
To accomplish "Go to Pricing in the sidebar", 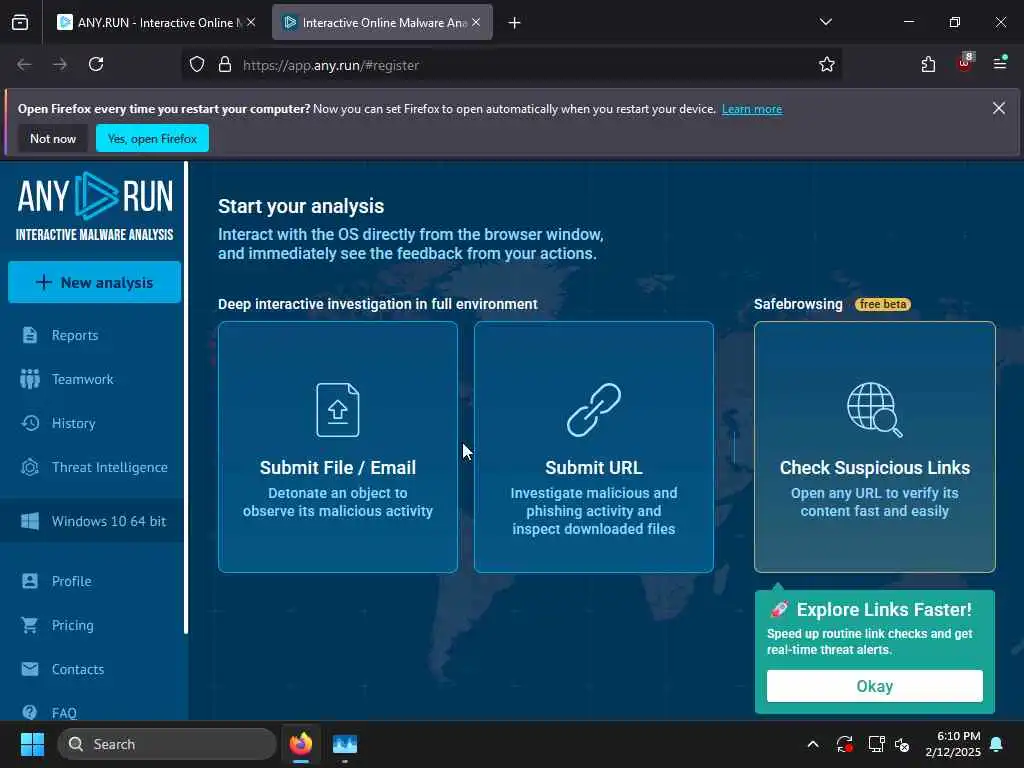I will (72, 625).
